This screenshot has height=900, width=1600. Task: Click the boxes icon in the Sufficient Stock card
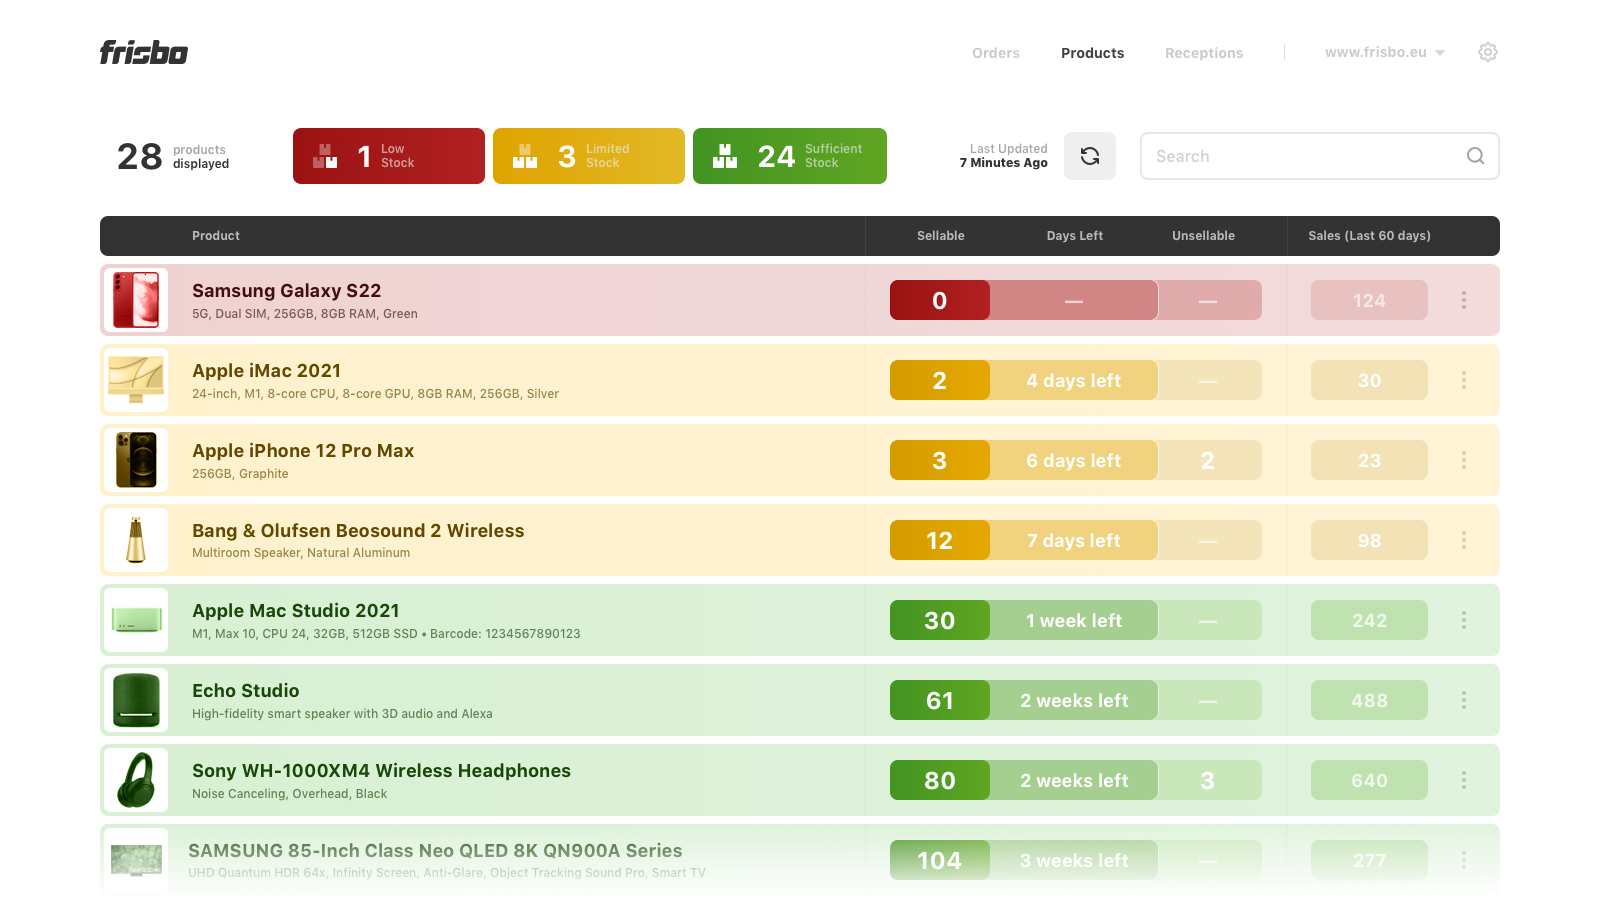725,156
